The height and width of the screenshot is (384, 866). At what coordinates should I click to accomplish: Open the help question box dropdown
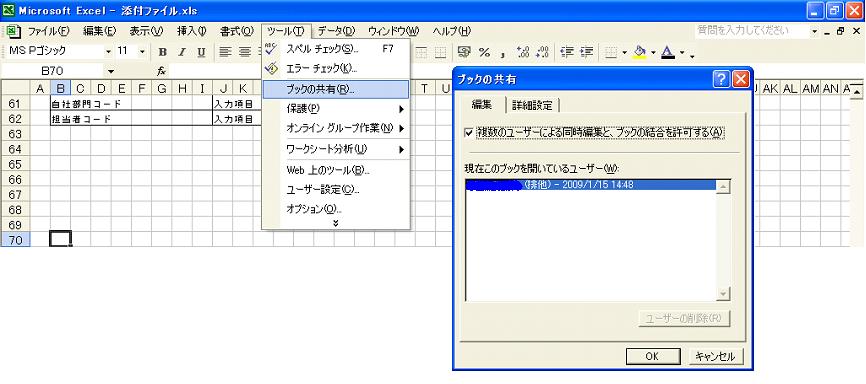coord(815,31)
